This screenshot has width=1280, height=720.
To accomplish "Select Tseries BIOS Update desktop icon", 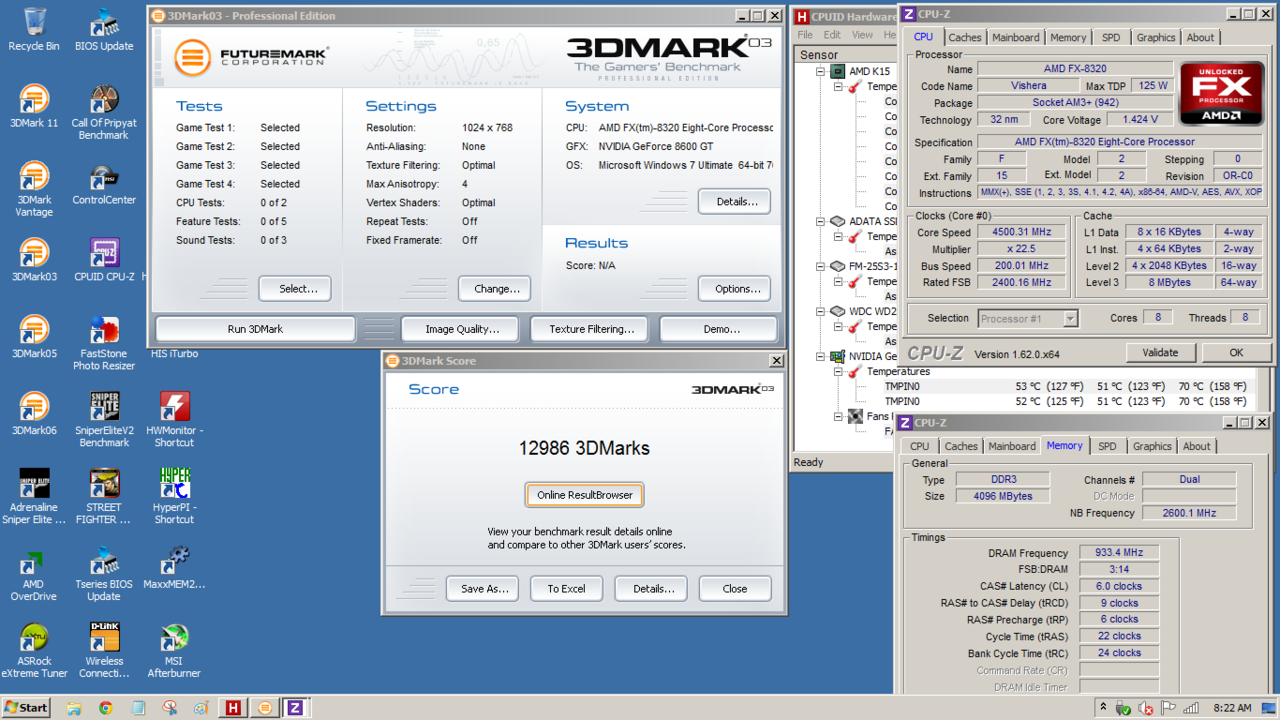I will [x=104, y=574].
